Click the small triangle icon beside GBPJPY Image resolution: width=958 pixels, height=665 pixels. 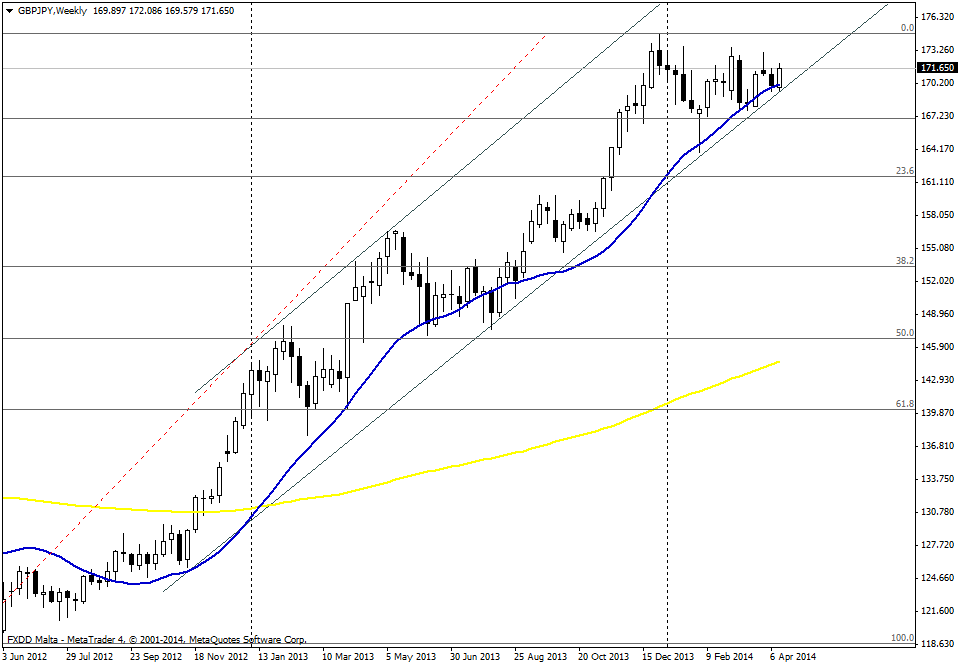tap(8, 10)
